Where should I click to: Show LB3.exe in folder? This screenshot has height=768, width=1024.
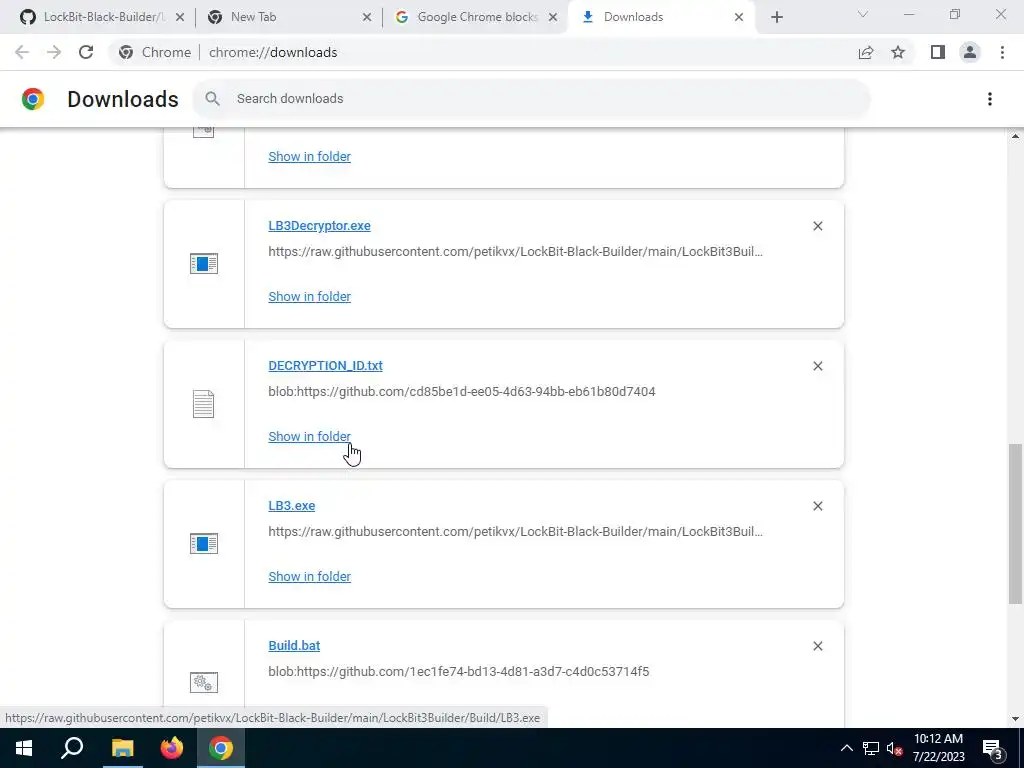tap(310, 577)
